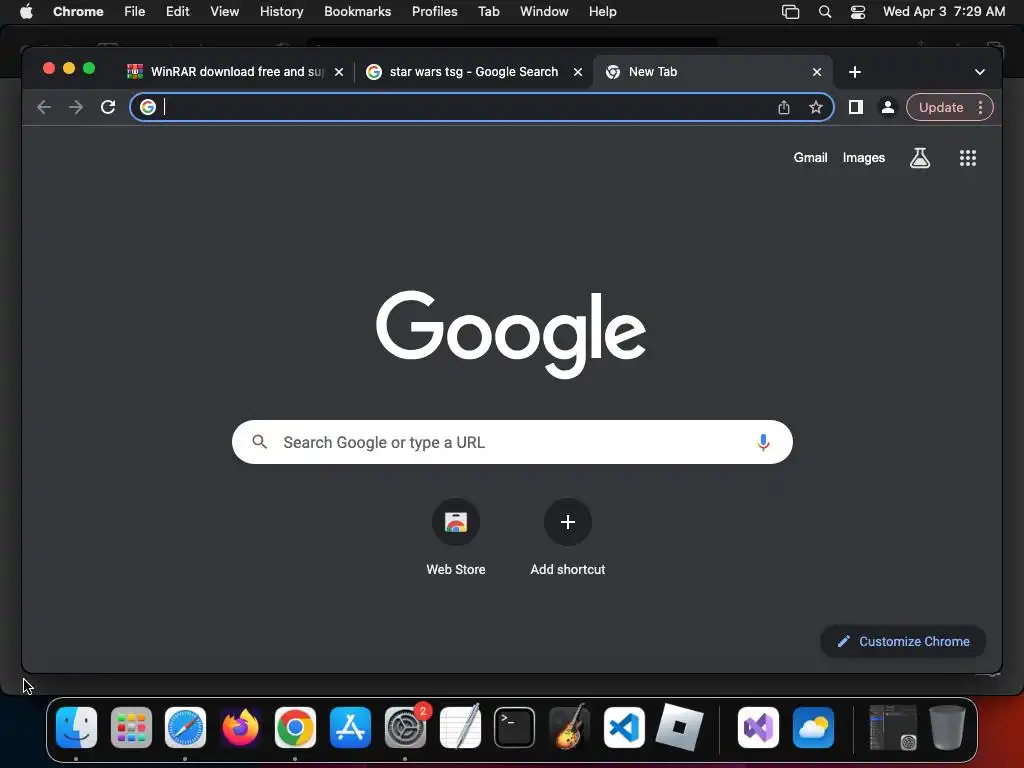Open App Store from the Dock
Image resolution: width=1024 pixels, height=768 pixels.
coord(350,728)
